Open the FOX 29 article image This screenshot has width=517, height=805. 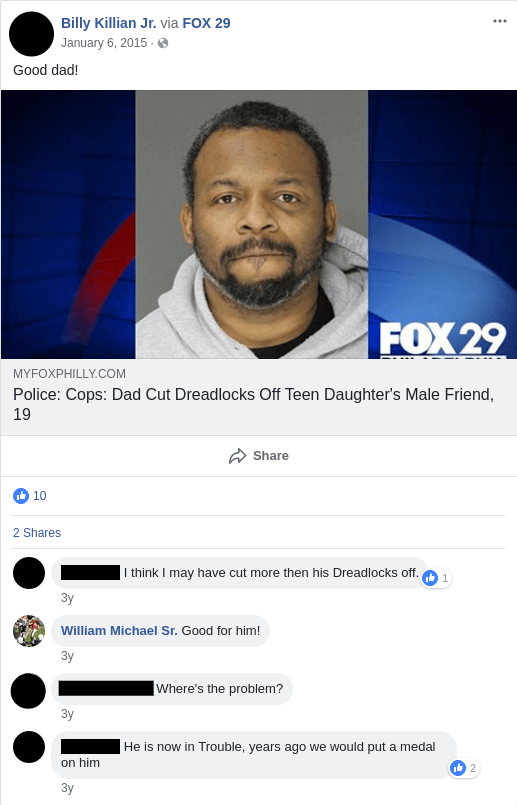pos(259,224)
